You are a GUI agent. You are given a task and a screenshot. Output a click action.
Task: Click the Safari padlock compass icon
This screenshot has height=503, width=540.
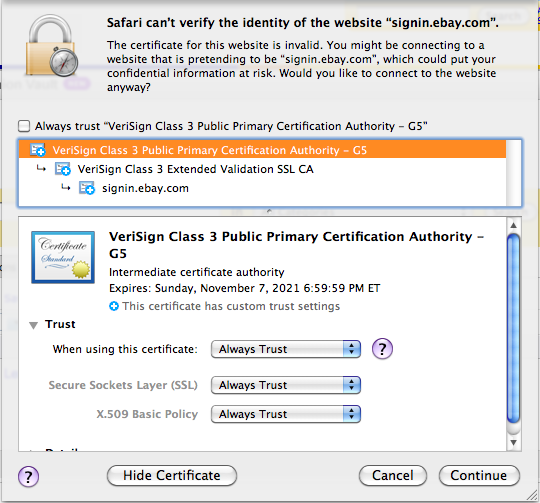[52, 45]
